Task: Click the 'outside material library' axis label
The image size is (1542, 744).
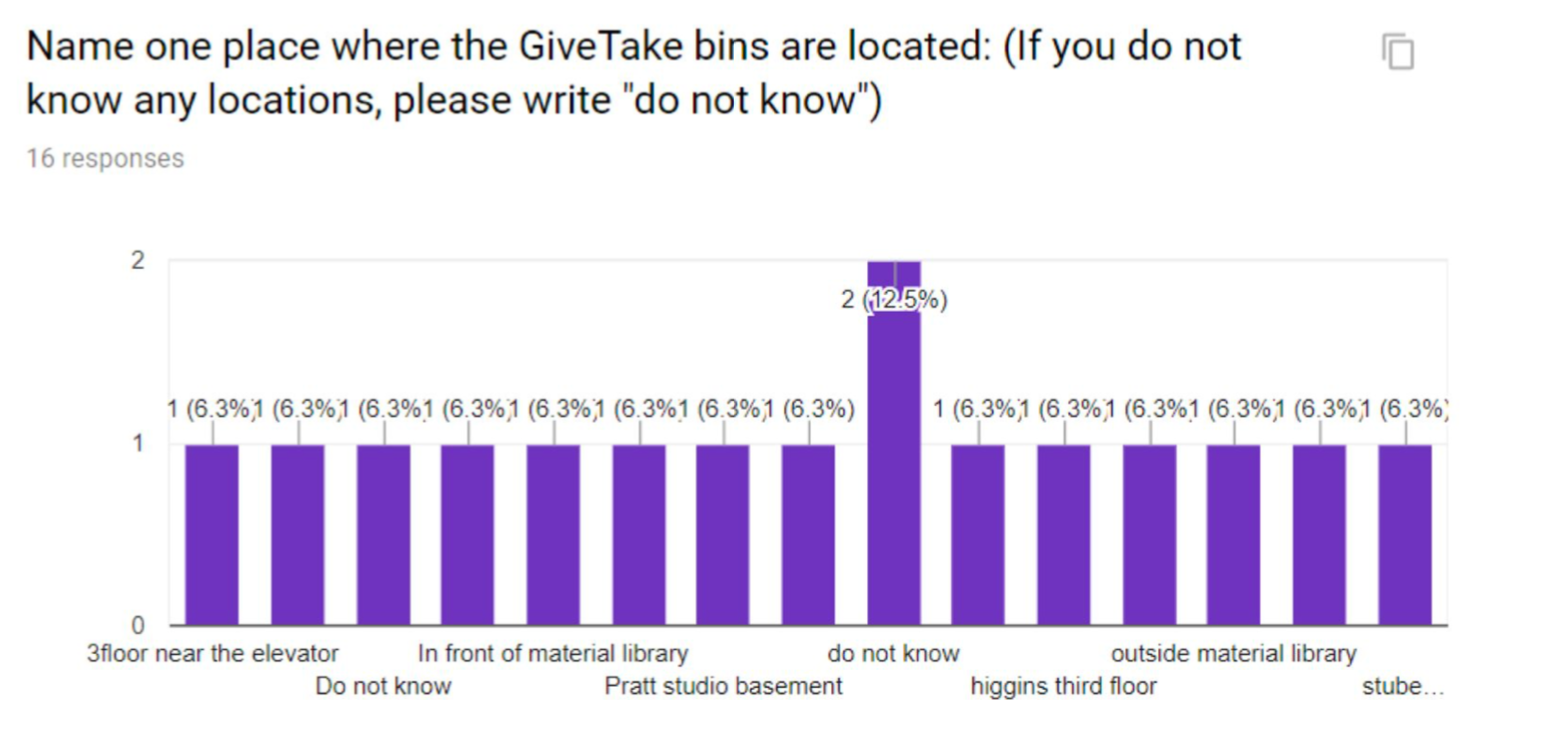Action: pyautogui.click(x=1234, y=654)
